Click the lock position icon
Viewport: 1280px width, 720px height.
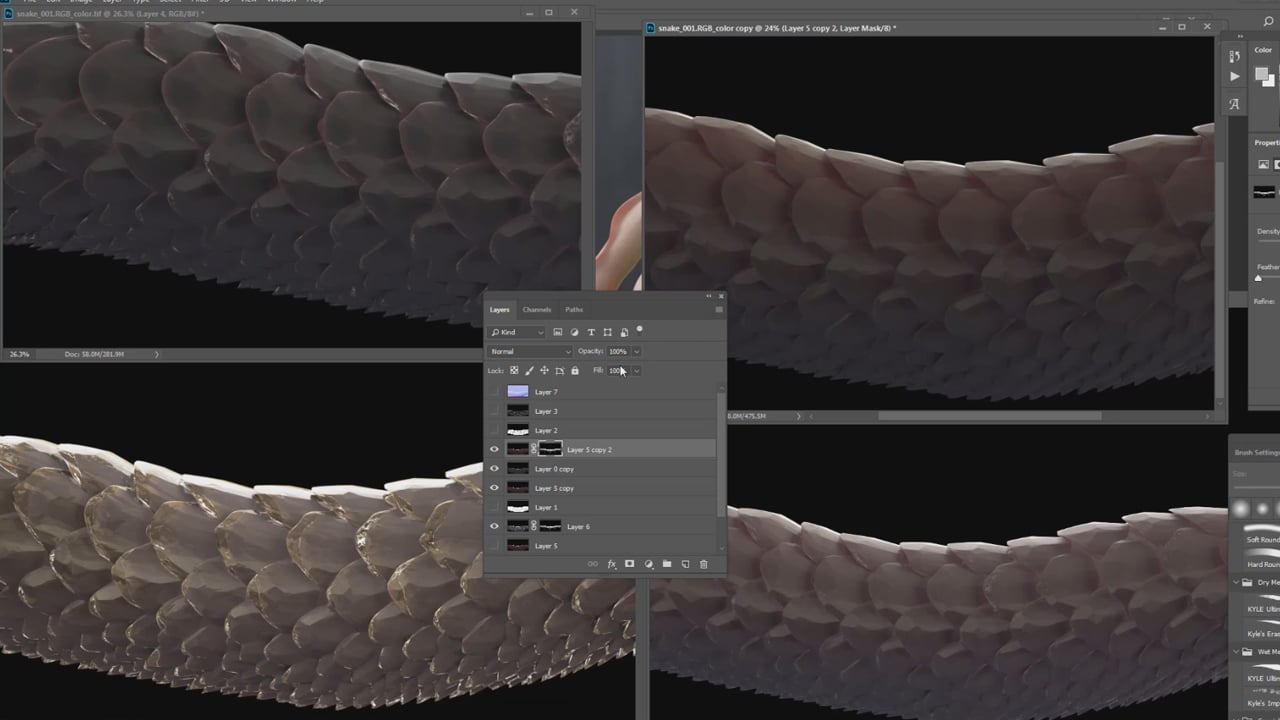(544, 371)
